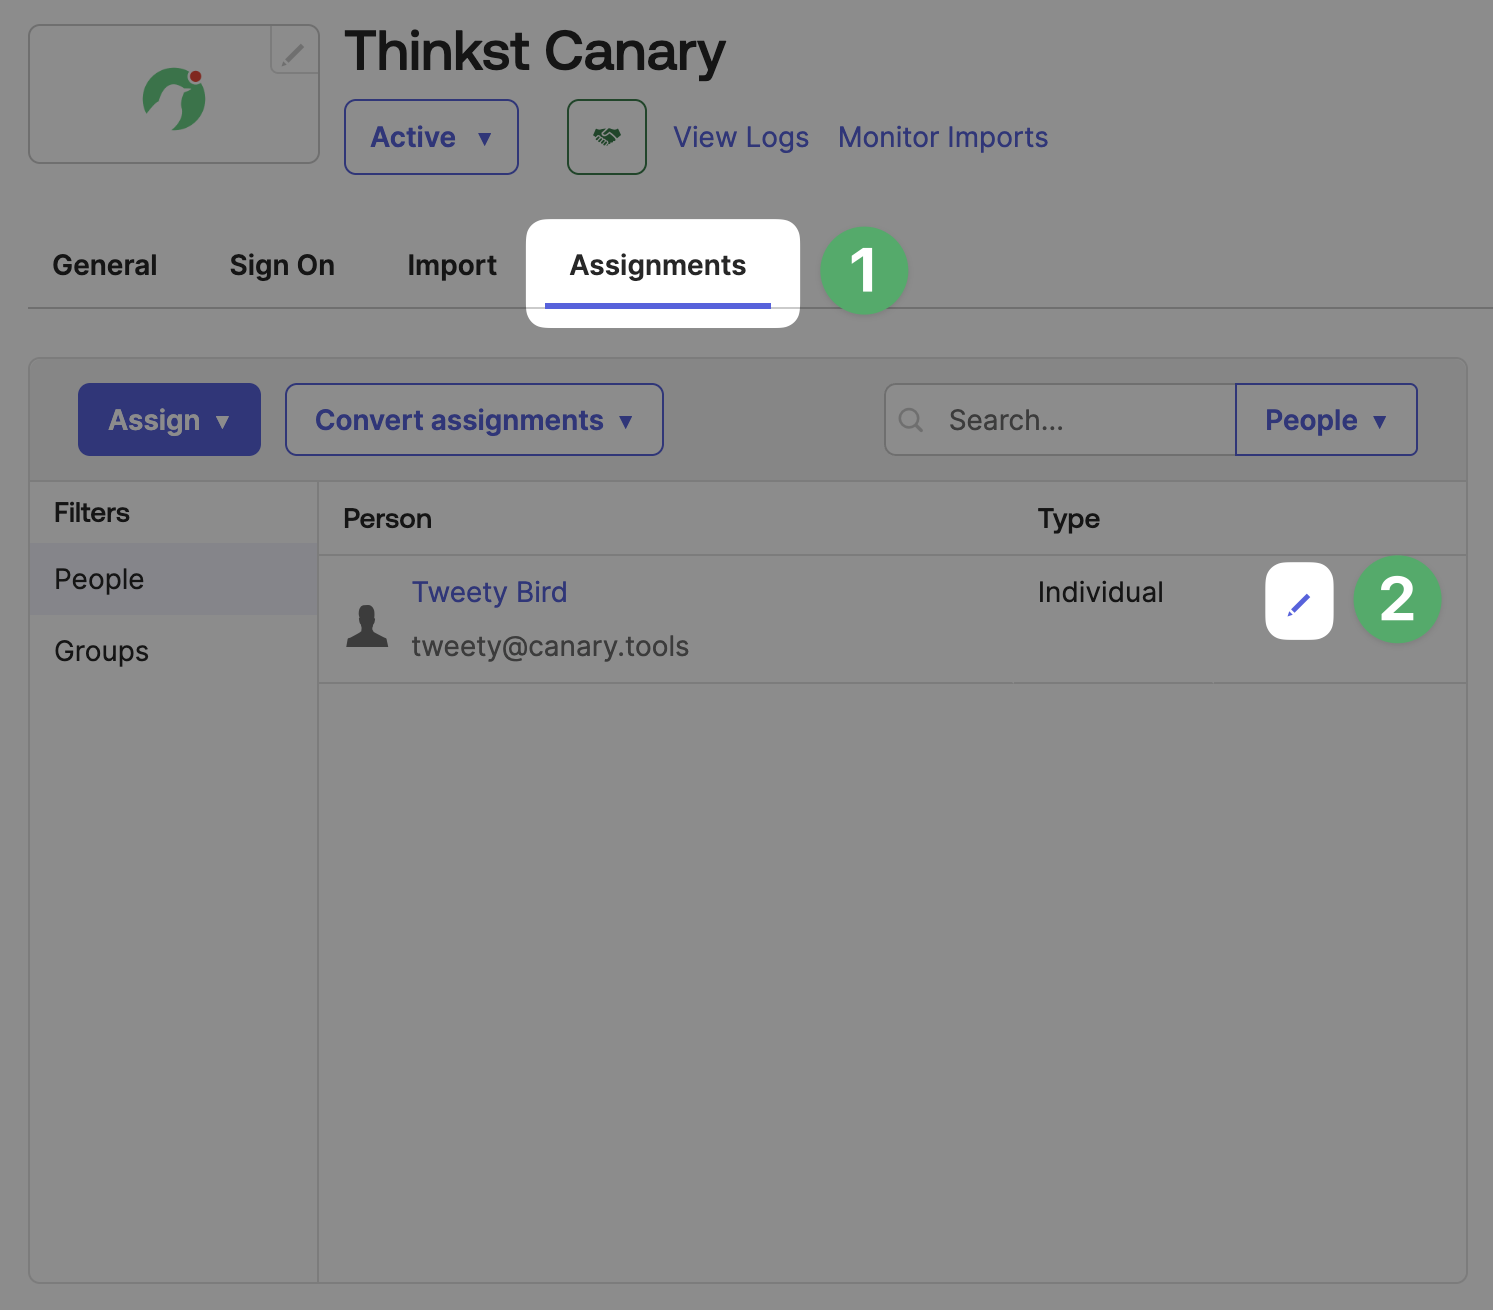This screenshot has height=1310, width=1493.
Task: Click the Thinkst Canary app title
Action: coord(535,52)
